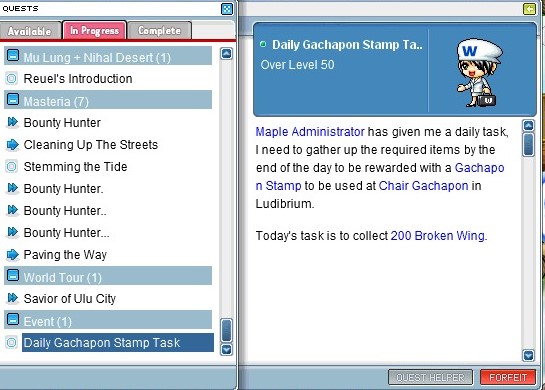The image size is (545, 390).
Task: Click the arrow icon beside Savior of Ulu City
Action: pyautogui.click(x=13, y=298)
